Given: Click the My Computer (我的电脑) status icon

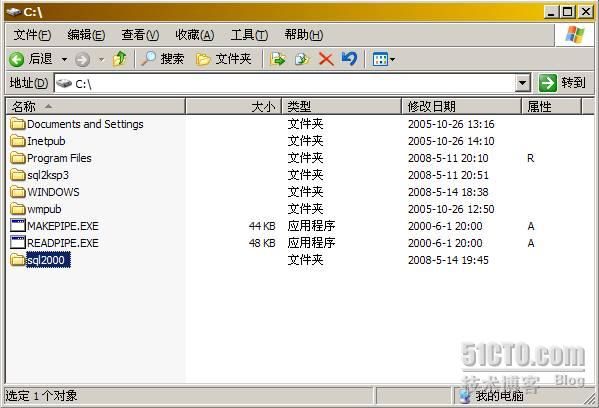Looking at the screenshot, I should 465,396.
